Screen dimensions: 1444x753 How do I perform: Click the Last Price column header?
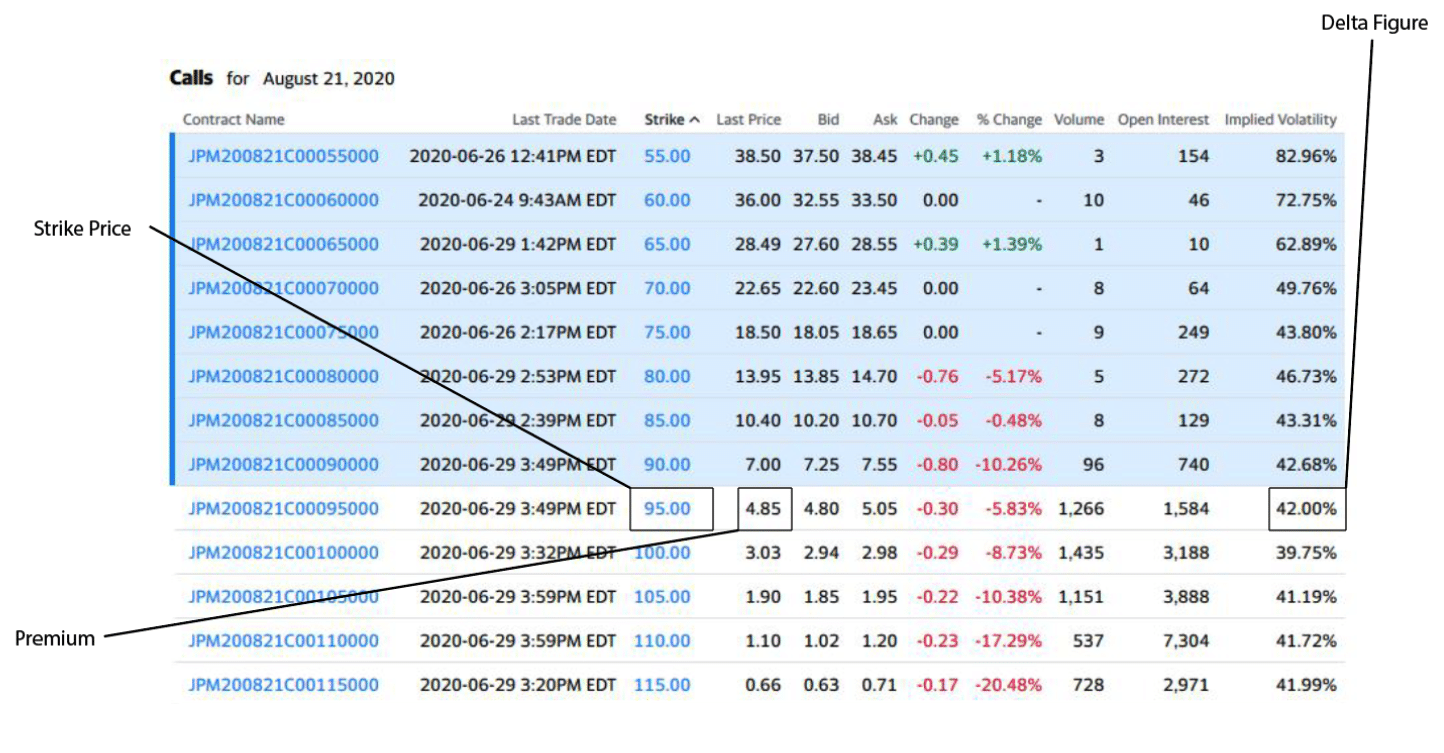click(x=748, y=119)
